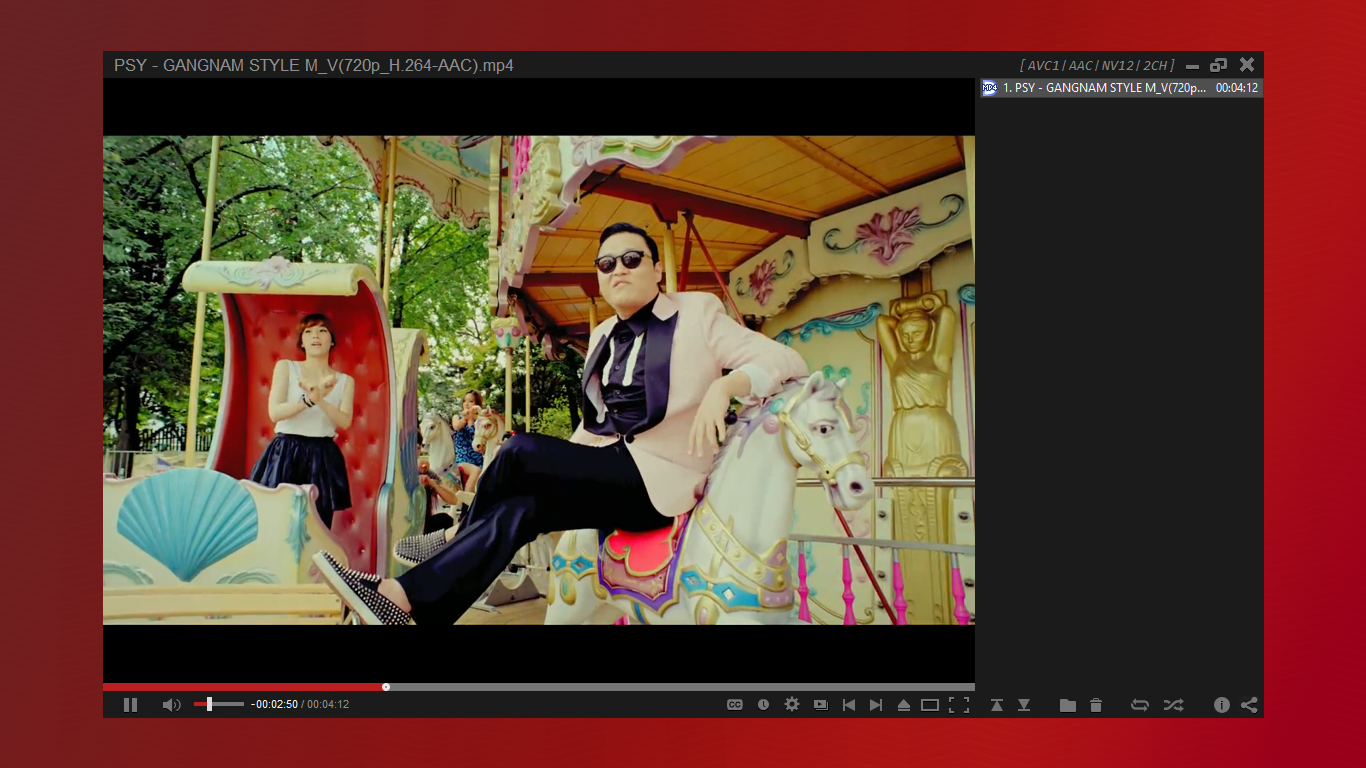This screenshot has height=768, width=1366.
Task: Select PSY - GANGNAM STYLE playlist entry
Action: (1120, 88)
